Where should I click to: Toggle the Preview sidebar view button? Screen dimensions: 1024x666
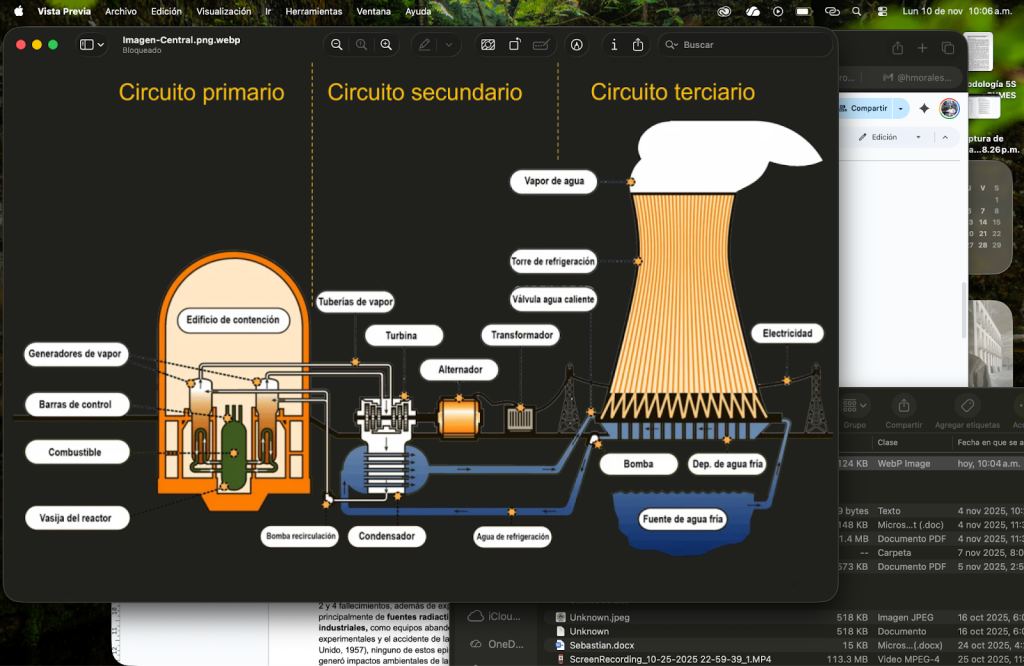pyautogui.click(x=87, y=45)
